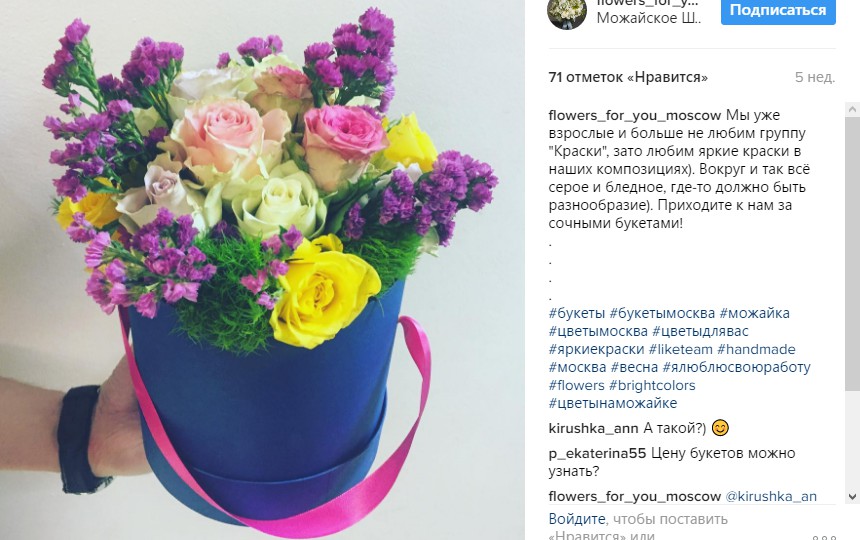Visit commenter kirushka_ann's profile
860x540 pixels.
tap(593, 428)
